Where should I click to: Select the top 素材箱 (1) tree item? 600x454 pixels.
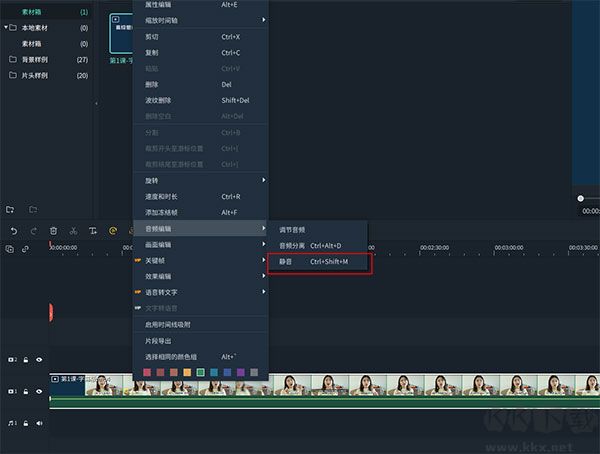click(x=46, y=12)
